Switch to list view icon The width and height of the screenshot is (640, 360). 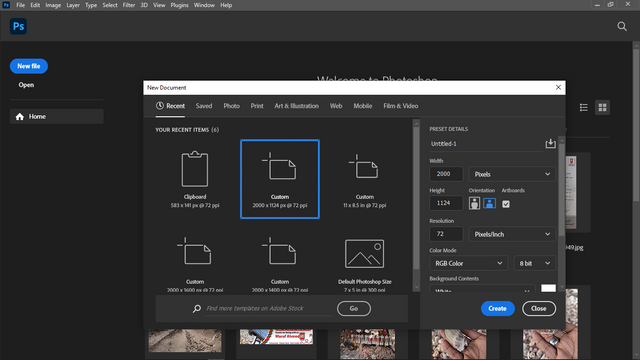tap(584, 107)
